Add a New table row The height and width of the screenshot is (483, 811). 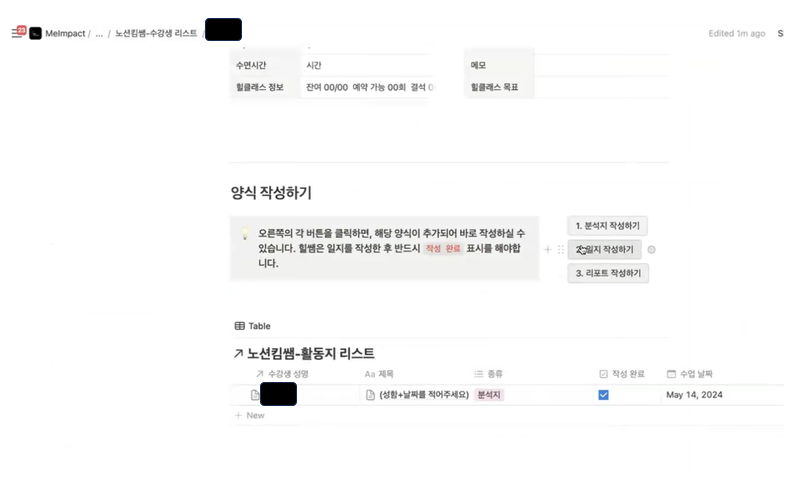(250, 415)
